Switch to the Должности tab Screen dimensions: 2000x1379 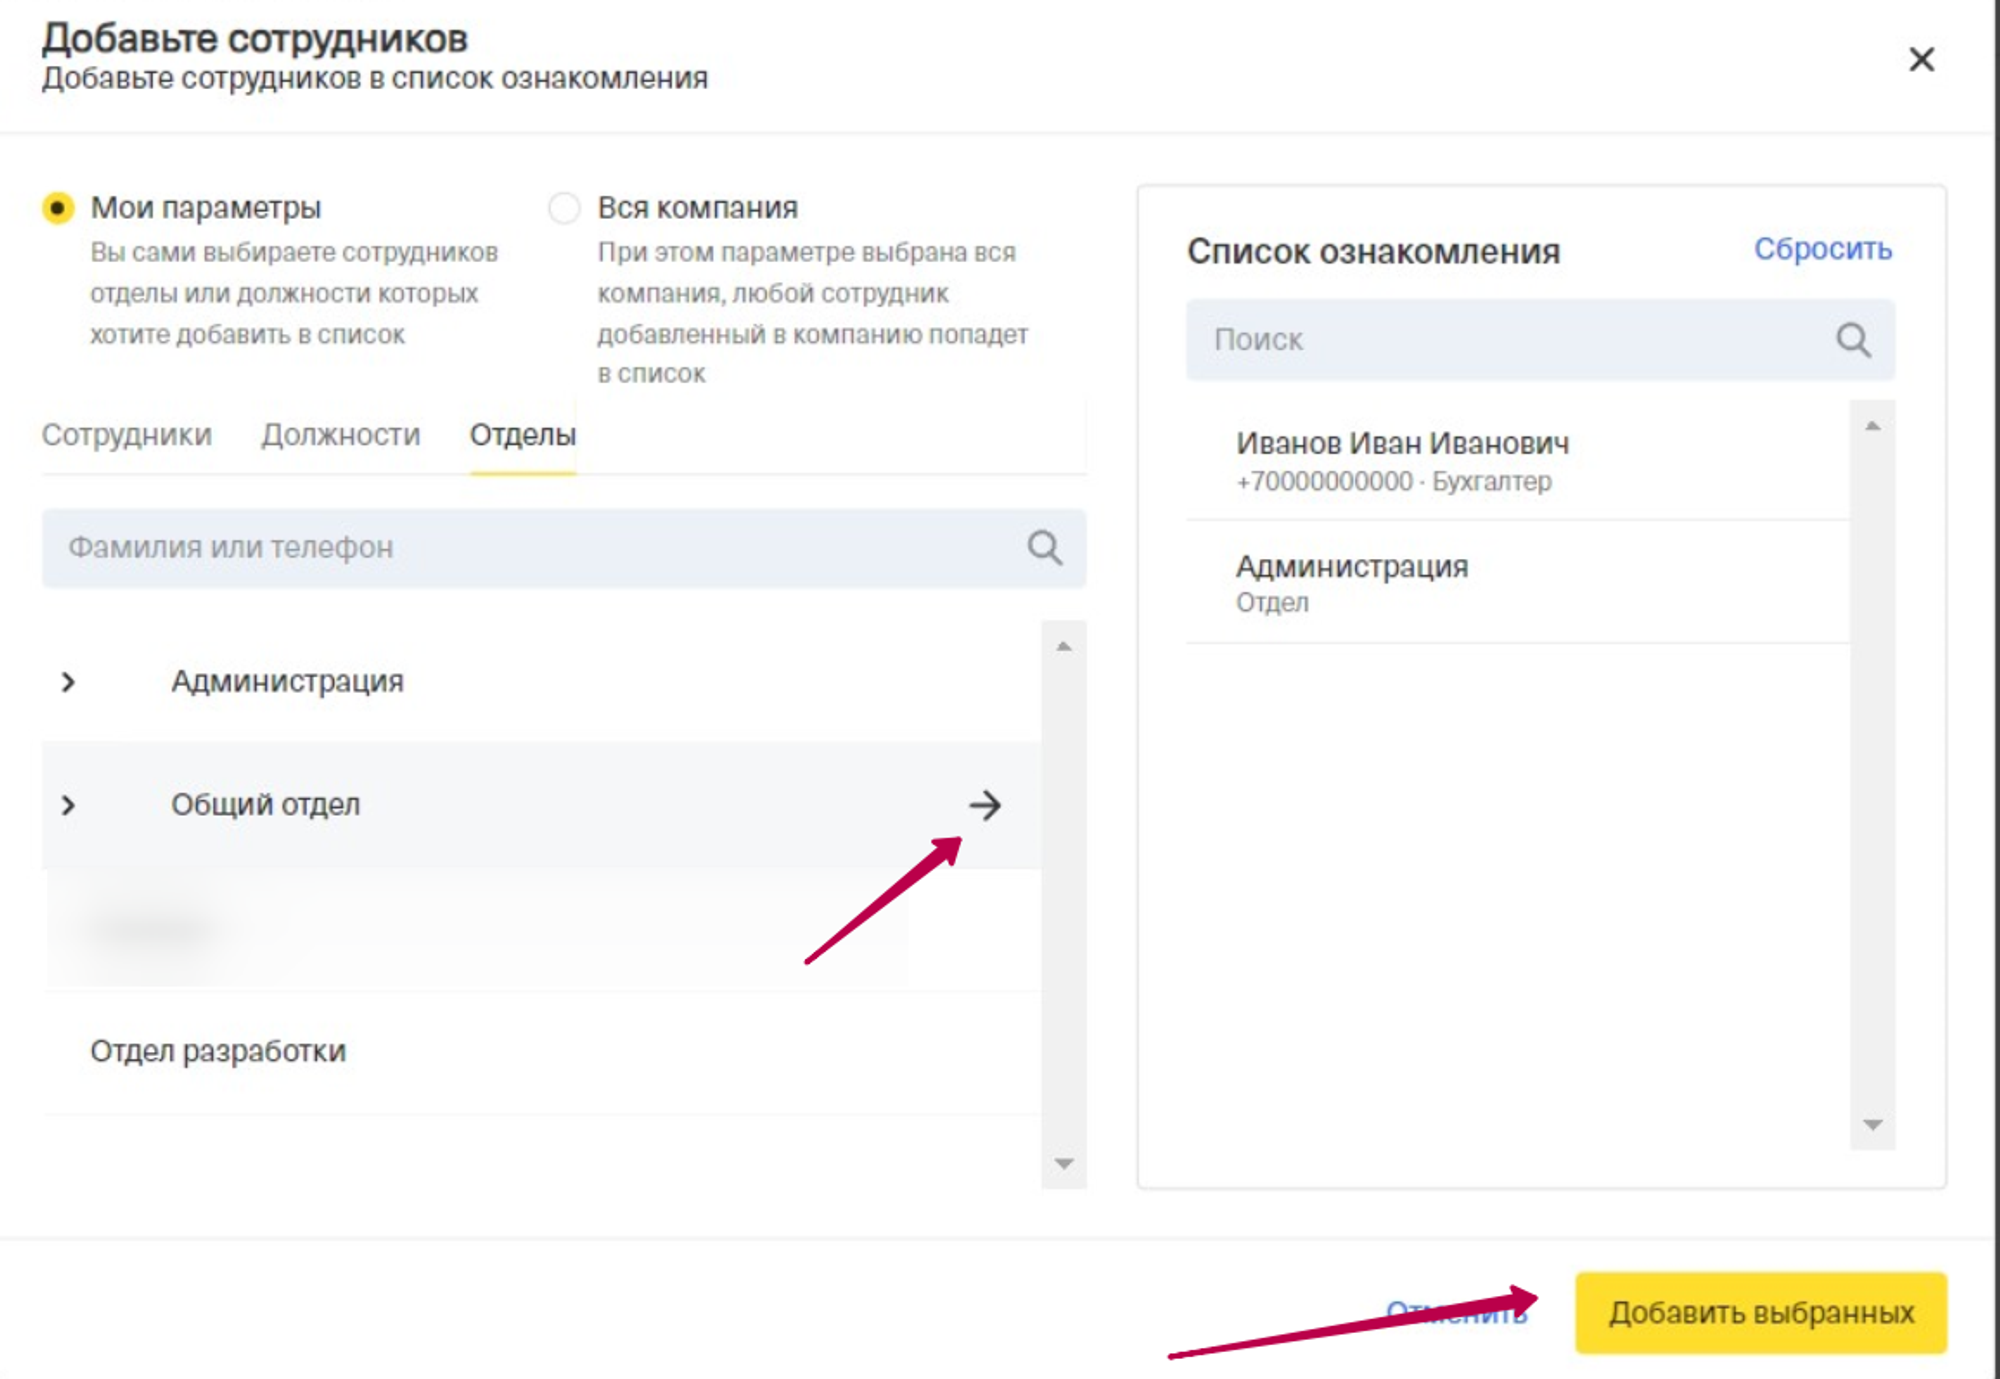tap(340, 435)
